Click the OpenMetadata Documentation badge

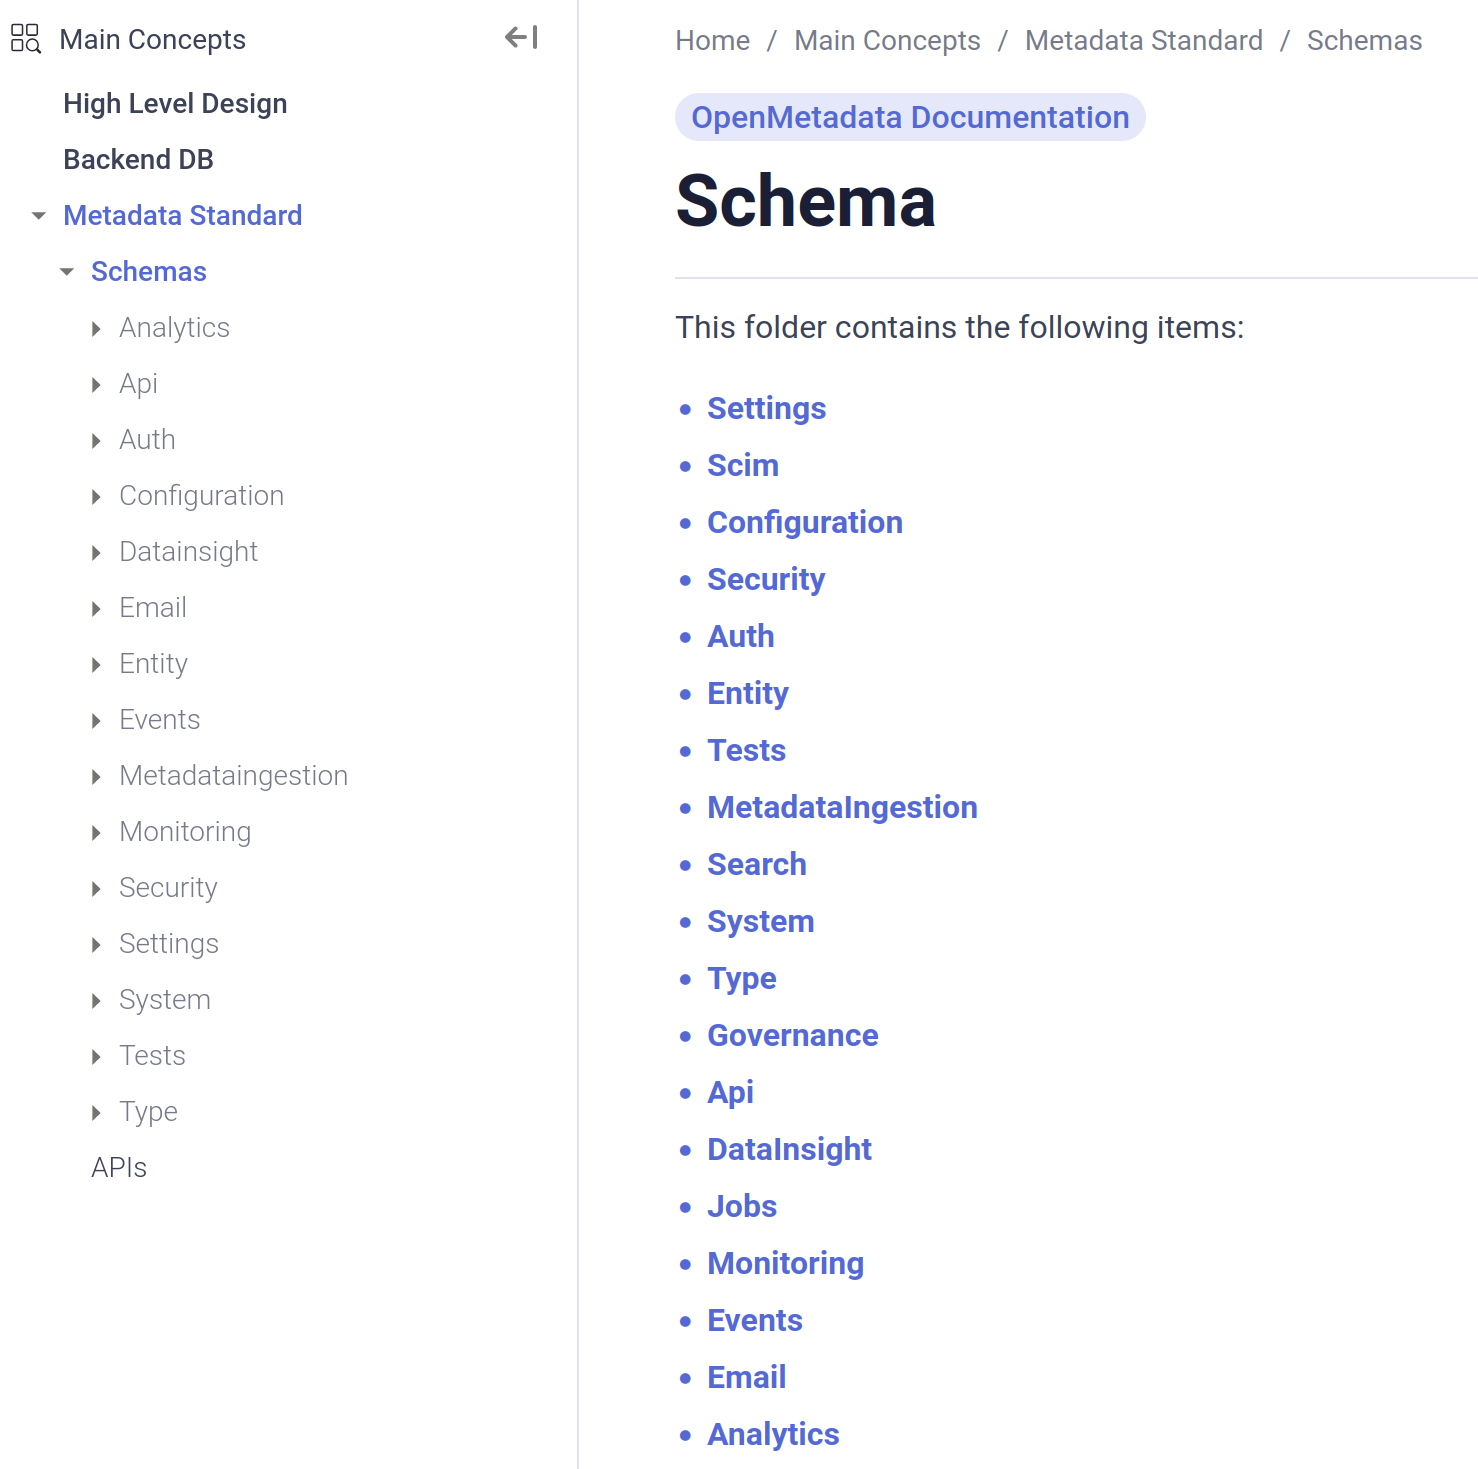pyautogui.click(x=910, y=117)
